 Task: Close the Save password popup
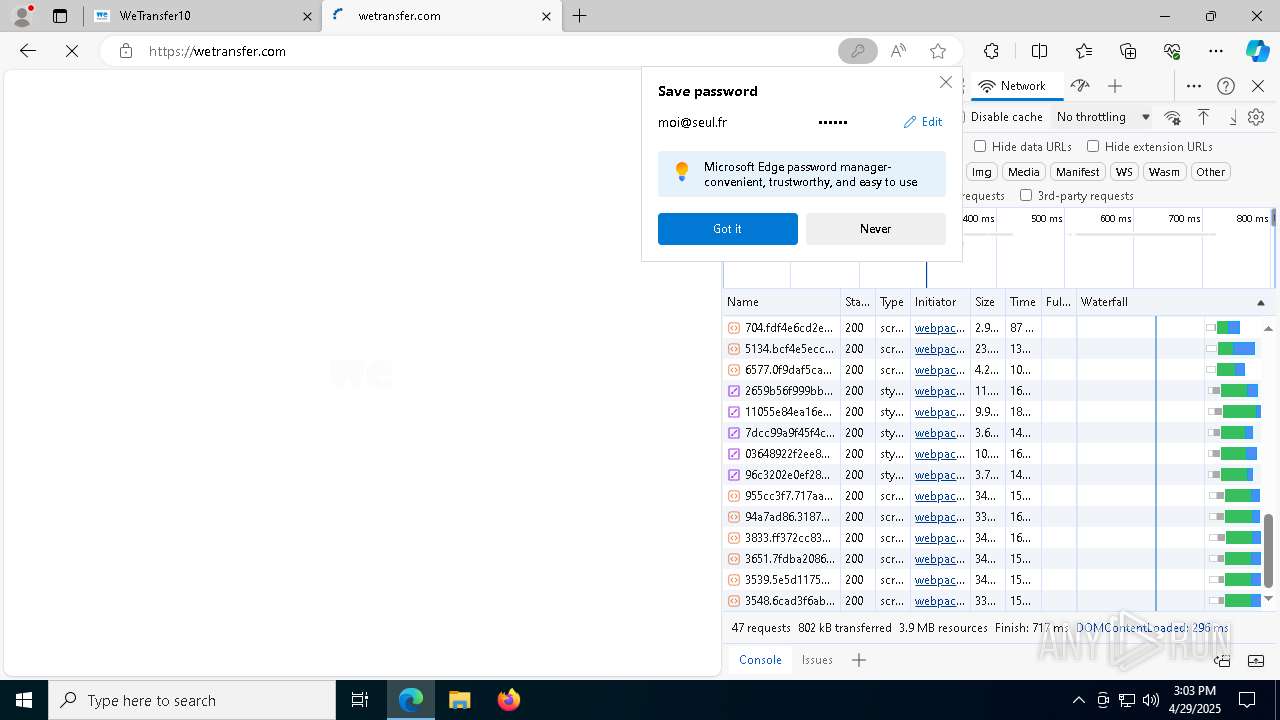point(946,82)
